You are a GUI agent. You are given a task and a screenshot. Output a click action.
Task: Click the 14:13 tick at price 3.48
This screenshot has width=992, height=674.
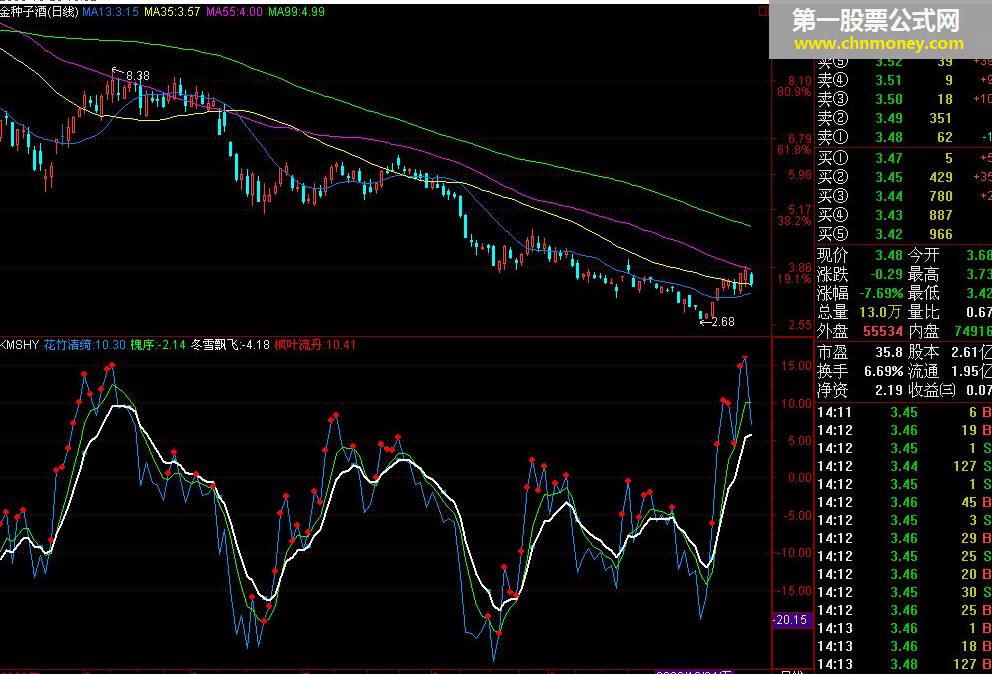pyautogui.click(x=903, y=665)
